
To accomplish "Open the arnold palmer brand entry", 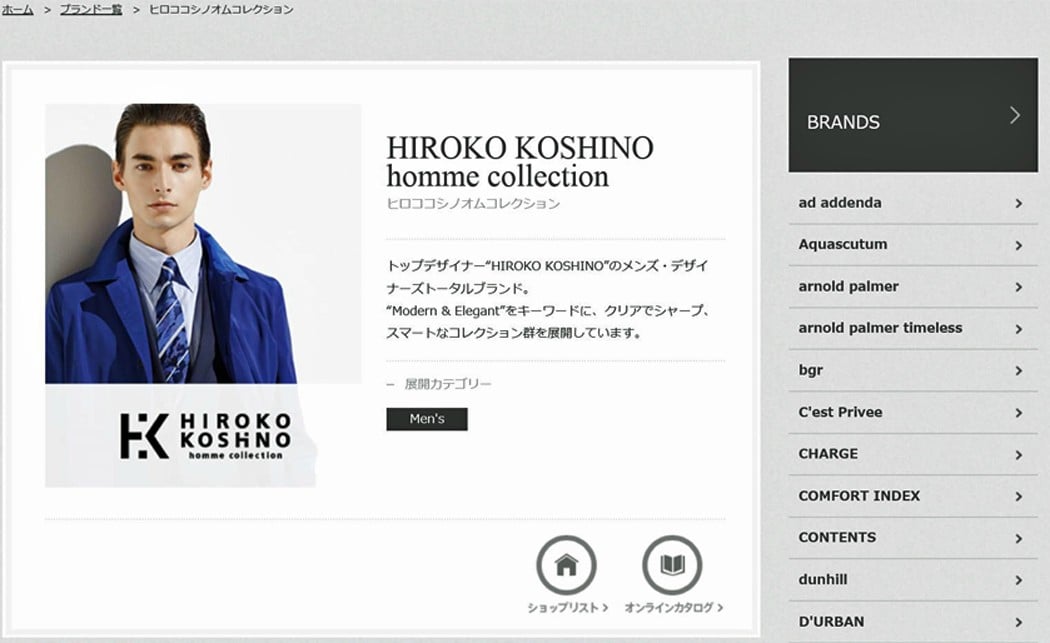I will point(913,287).
